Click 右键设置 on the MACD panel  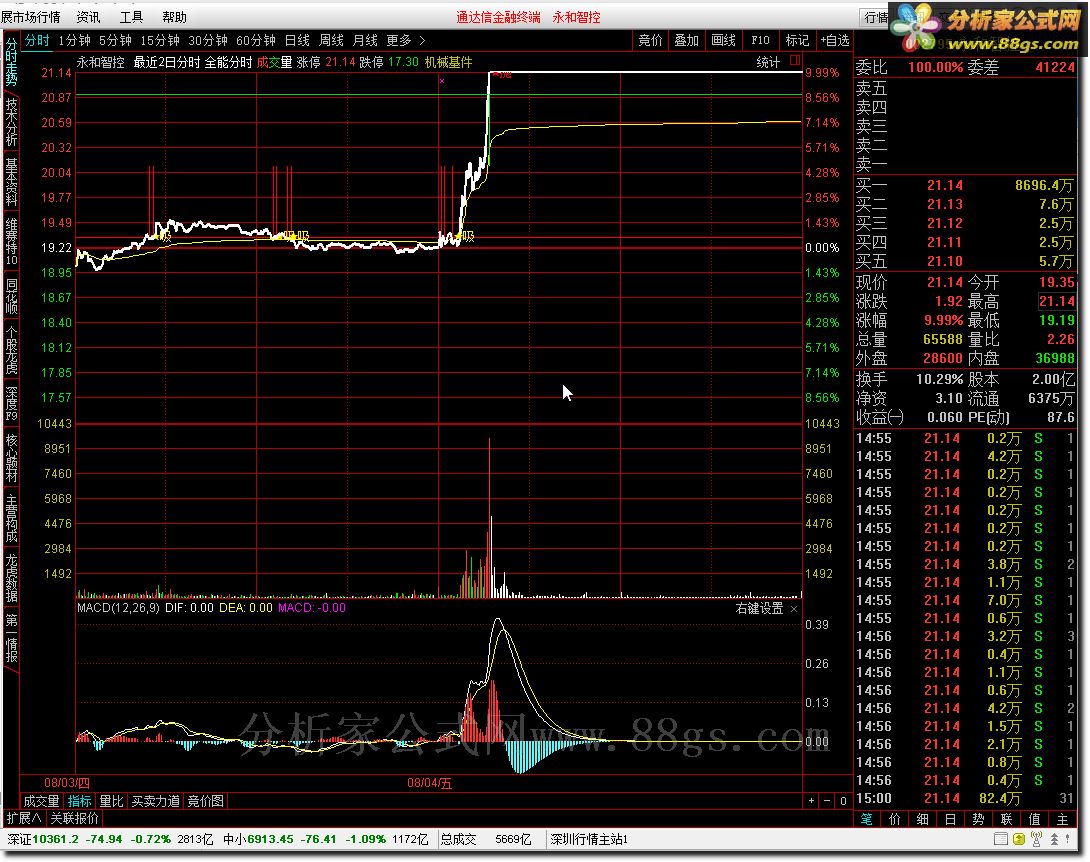point(759,608)
